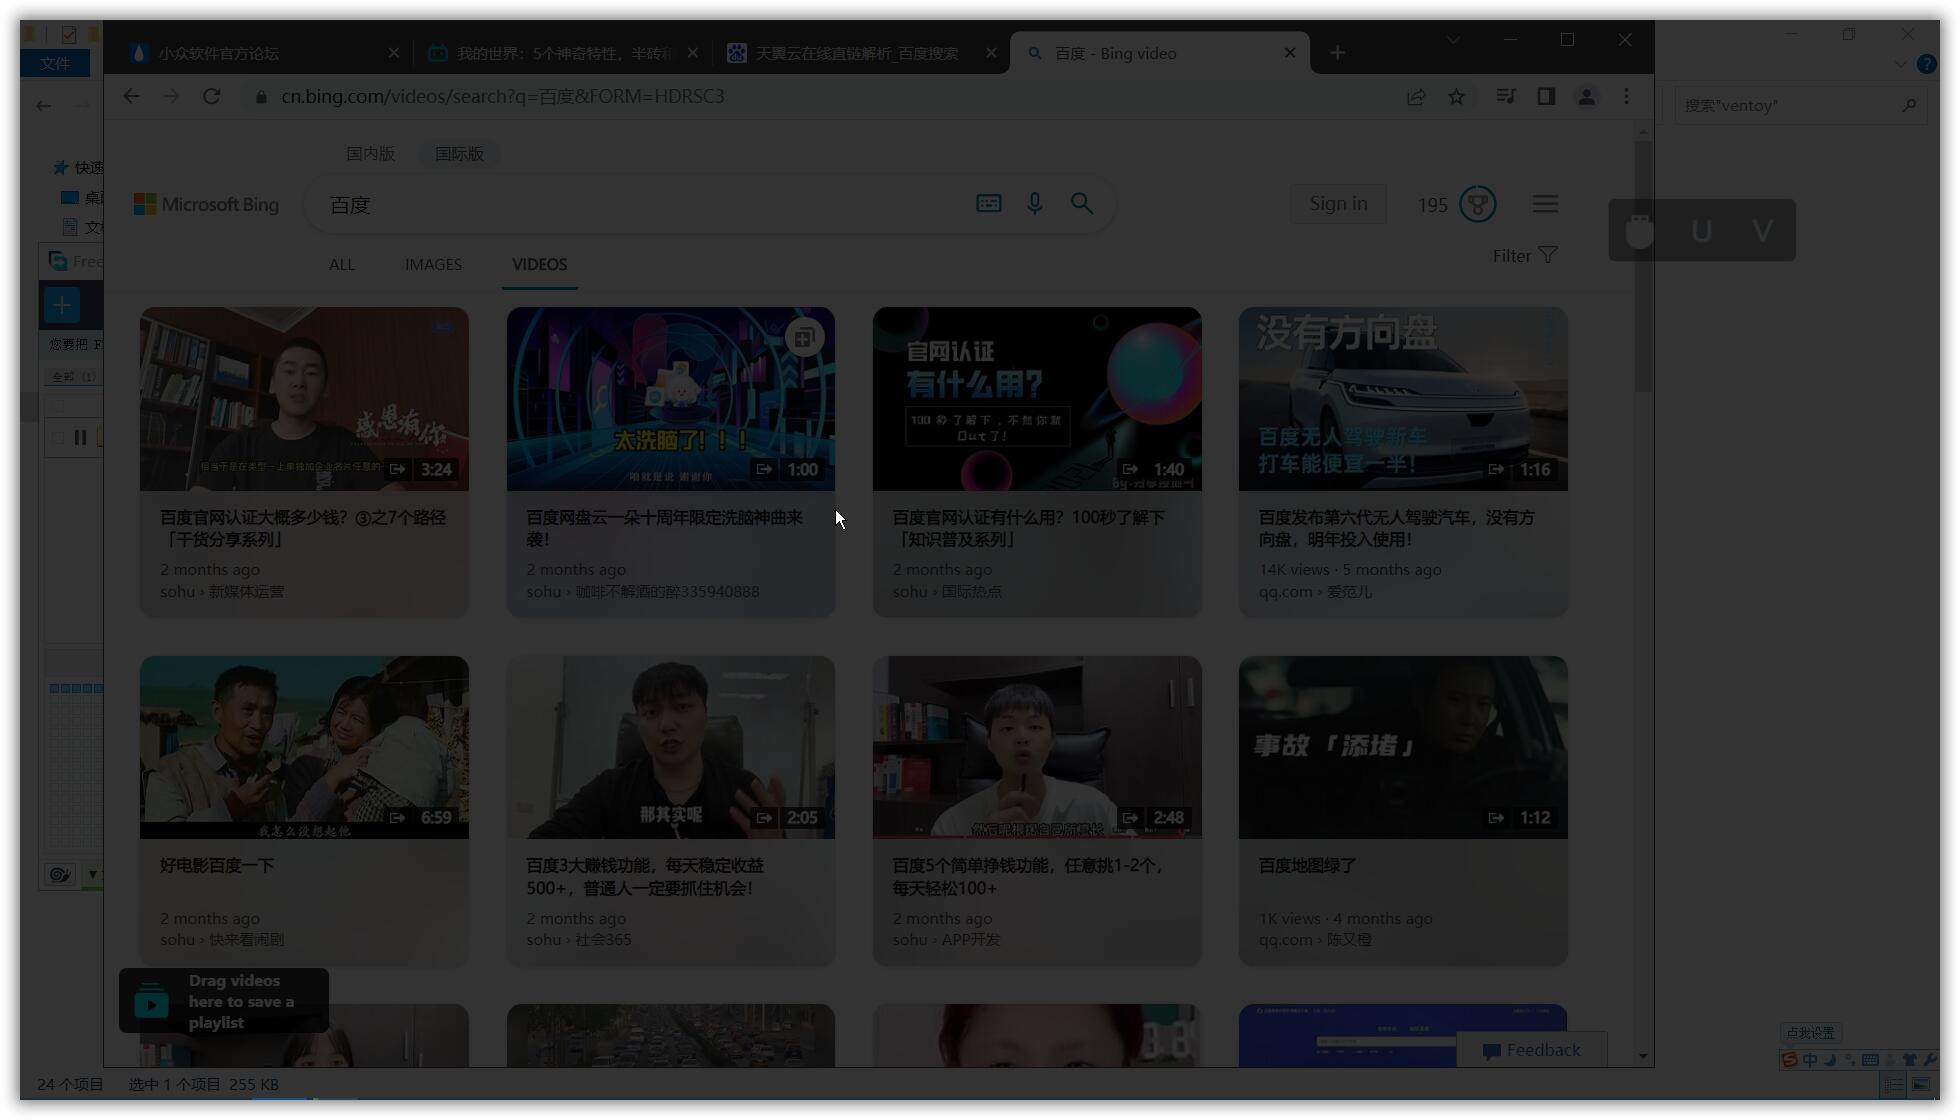This screenshot has width=1960, height=1120.
Task: Open the Microsoft Rewards medal icon
Action: [1477, 204]
